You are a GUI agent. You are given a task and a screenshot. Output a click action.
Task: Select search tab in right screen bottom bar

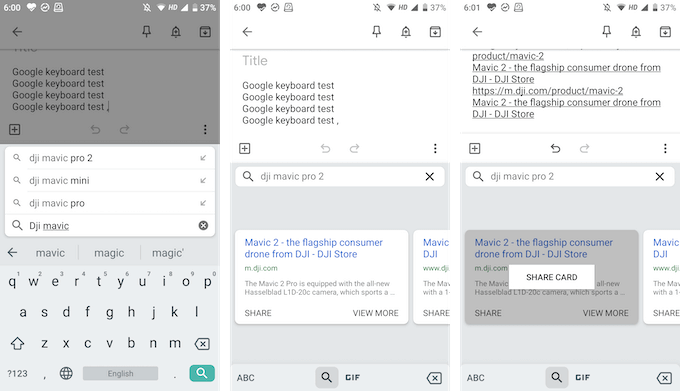[556, 378]
